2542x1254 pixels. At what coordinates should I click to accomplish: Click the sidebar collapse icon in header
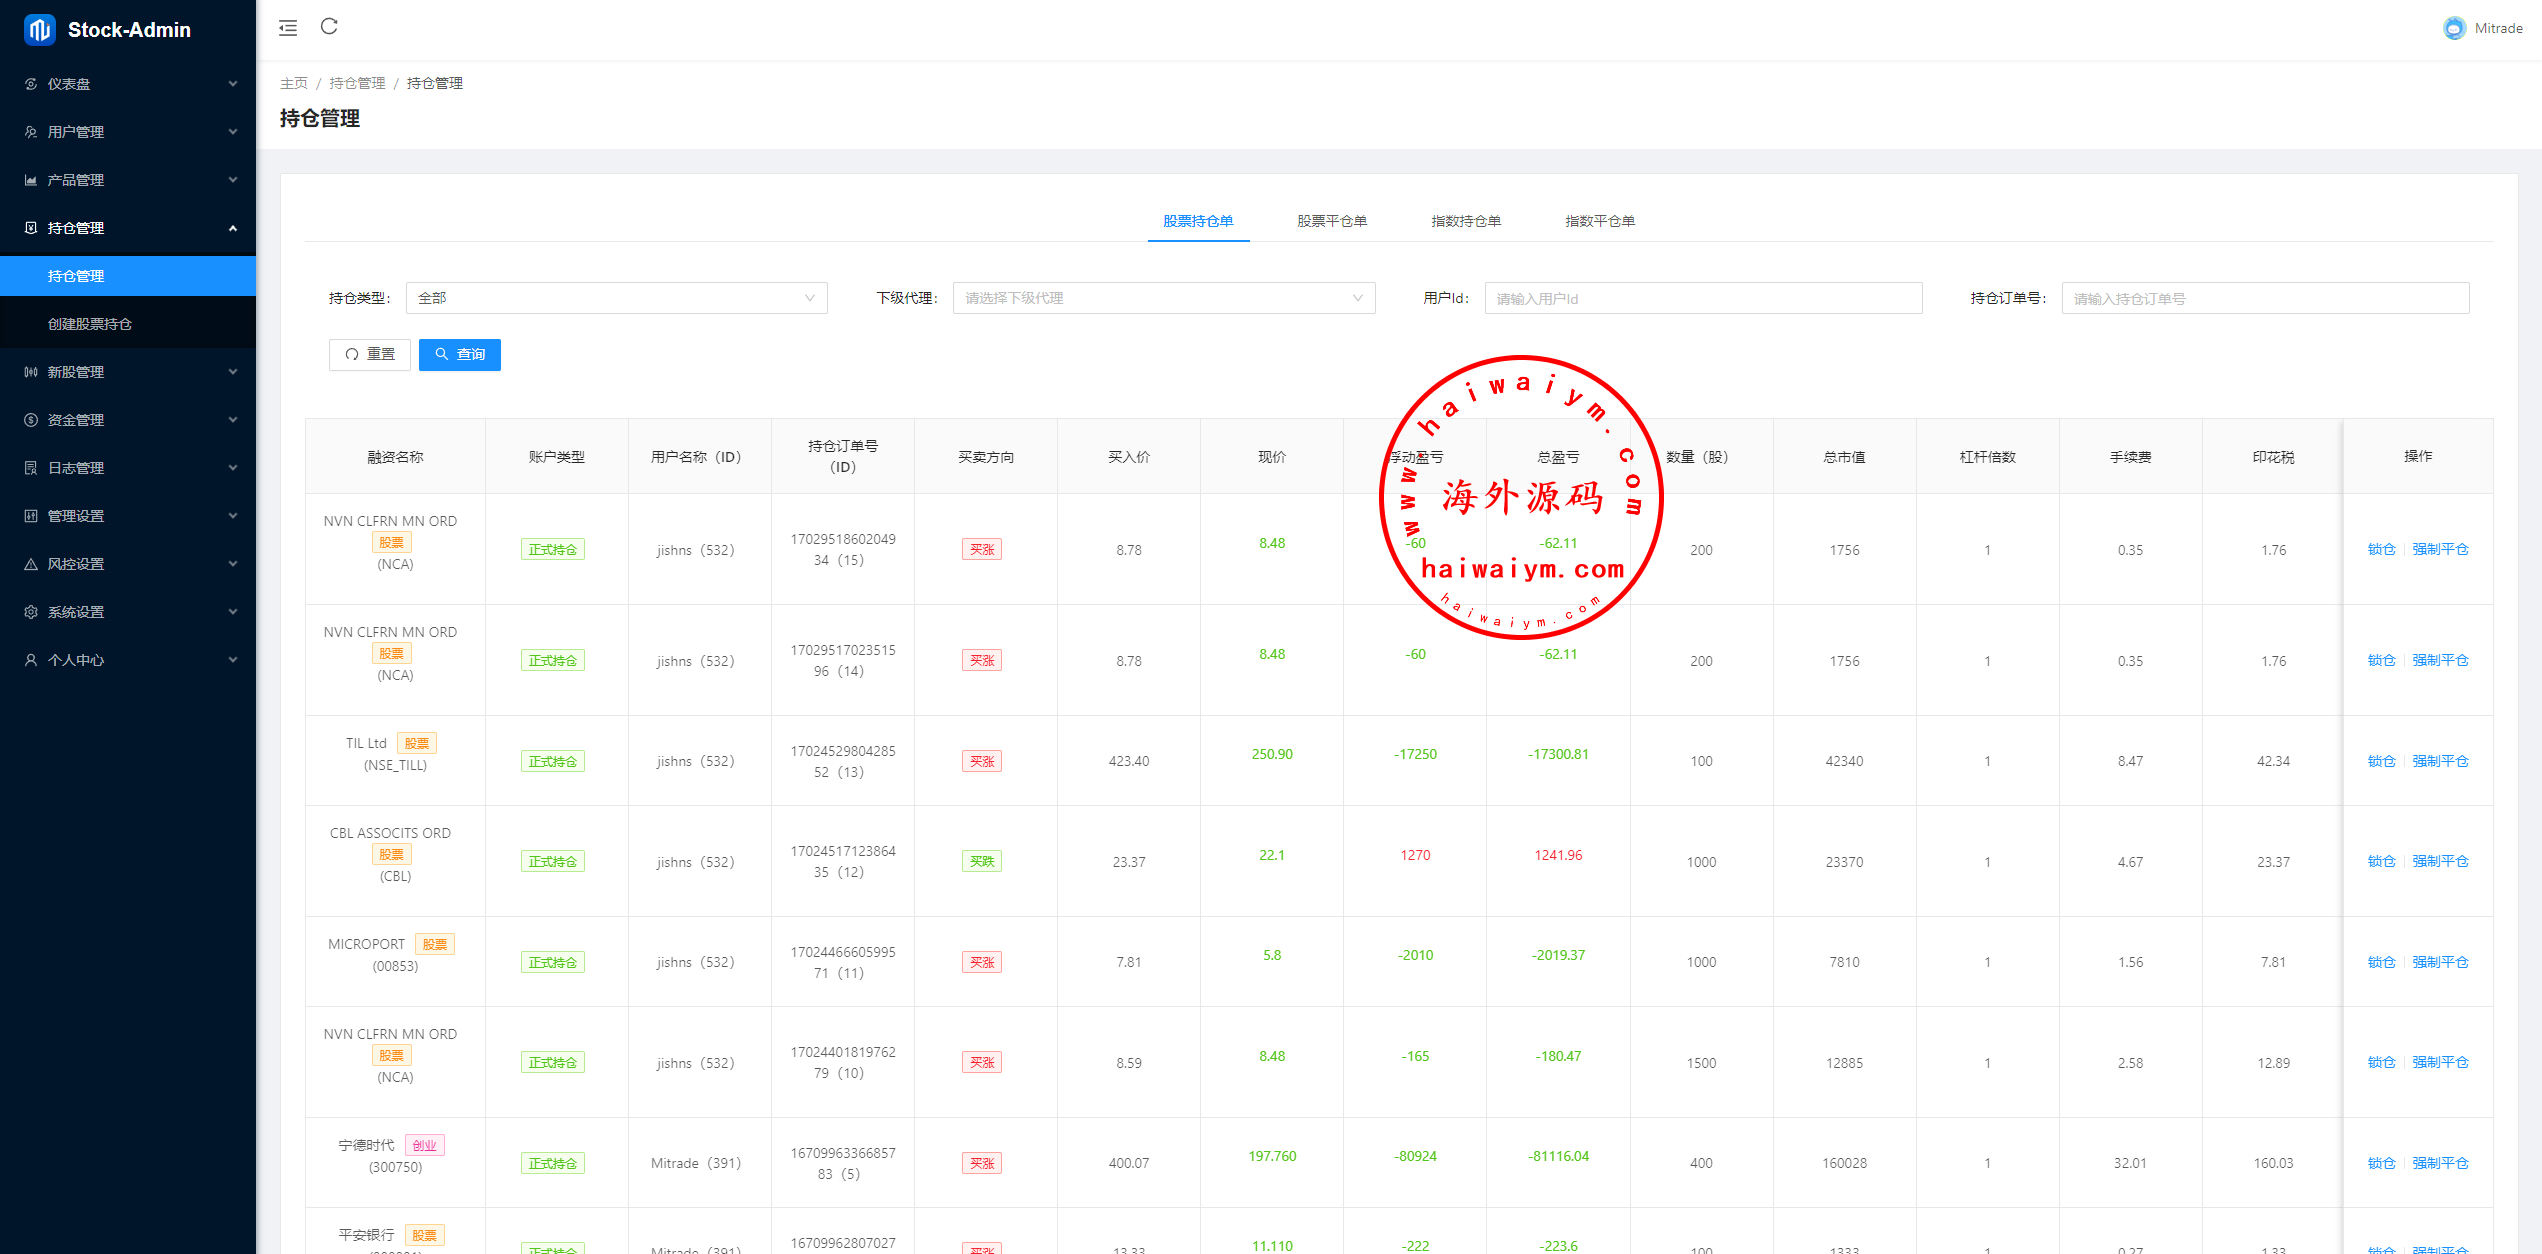click(288, 28)
